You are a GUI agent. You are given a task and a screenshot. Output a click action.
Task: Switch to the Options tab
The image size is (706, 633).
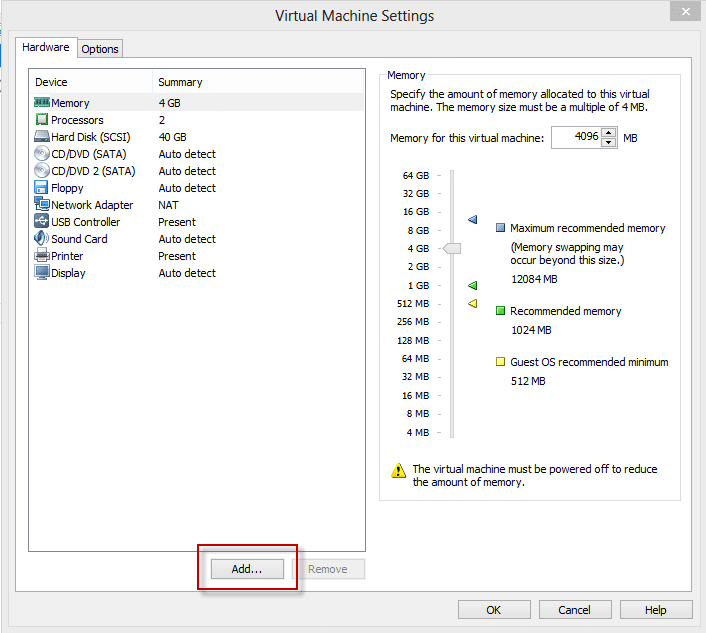coord(100,49)
